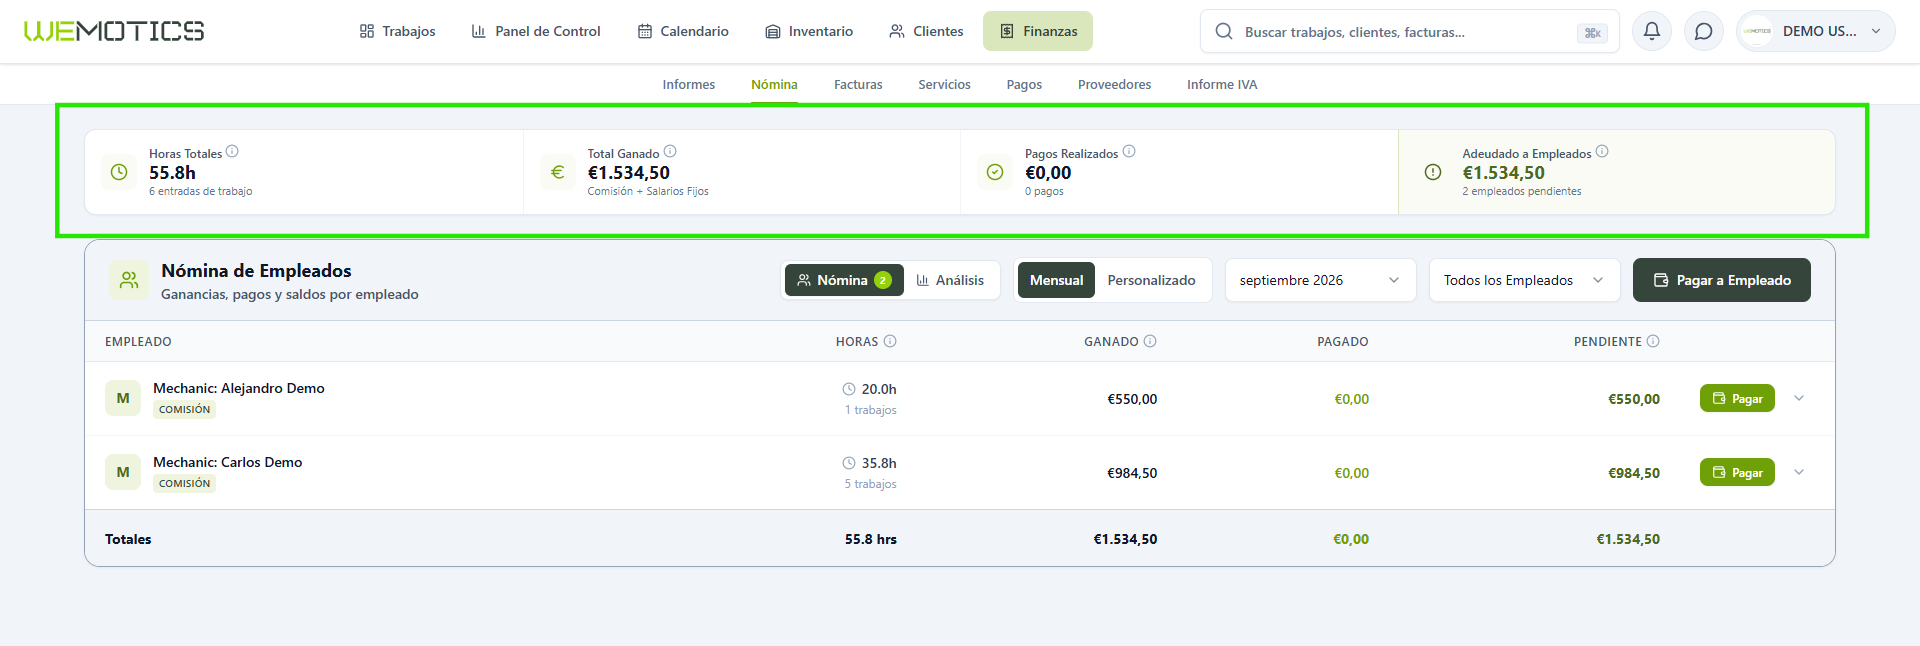The image size is (1920, 646).
Task: Click the clock icon in Horas Totales card
Action: [x=119, y=172]
